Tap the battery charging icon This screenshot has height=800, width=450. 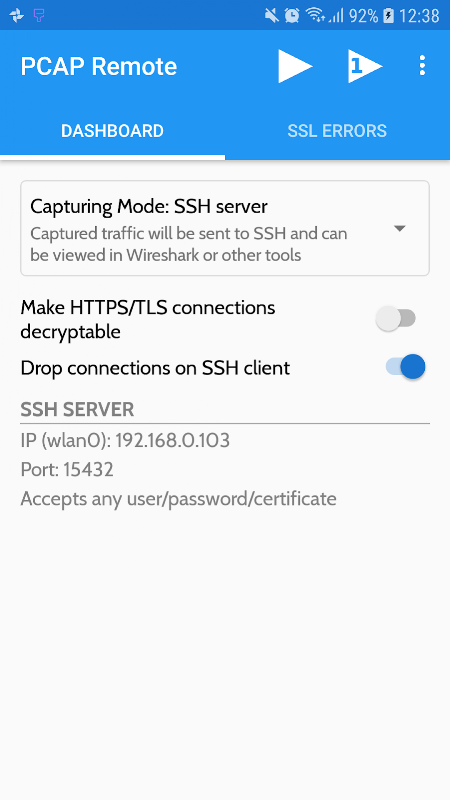388,16
